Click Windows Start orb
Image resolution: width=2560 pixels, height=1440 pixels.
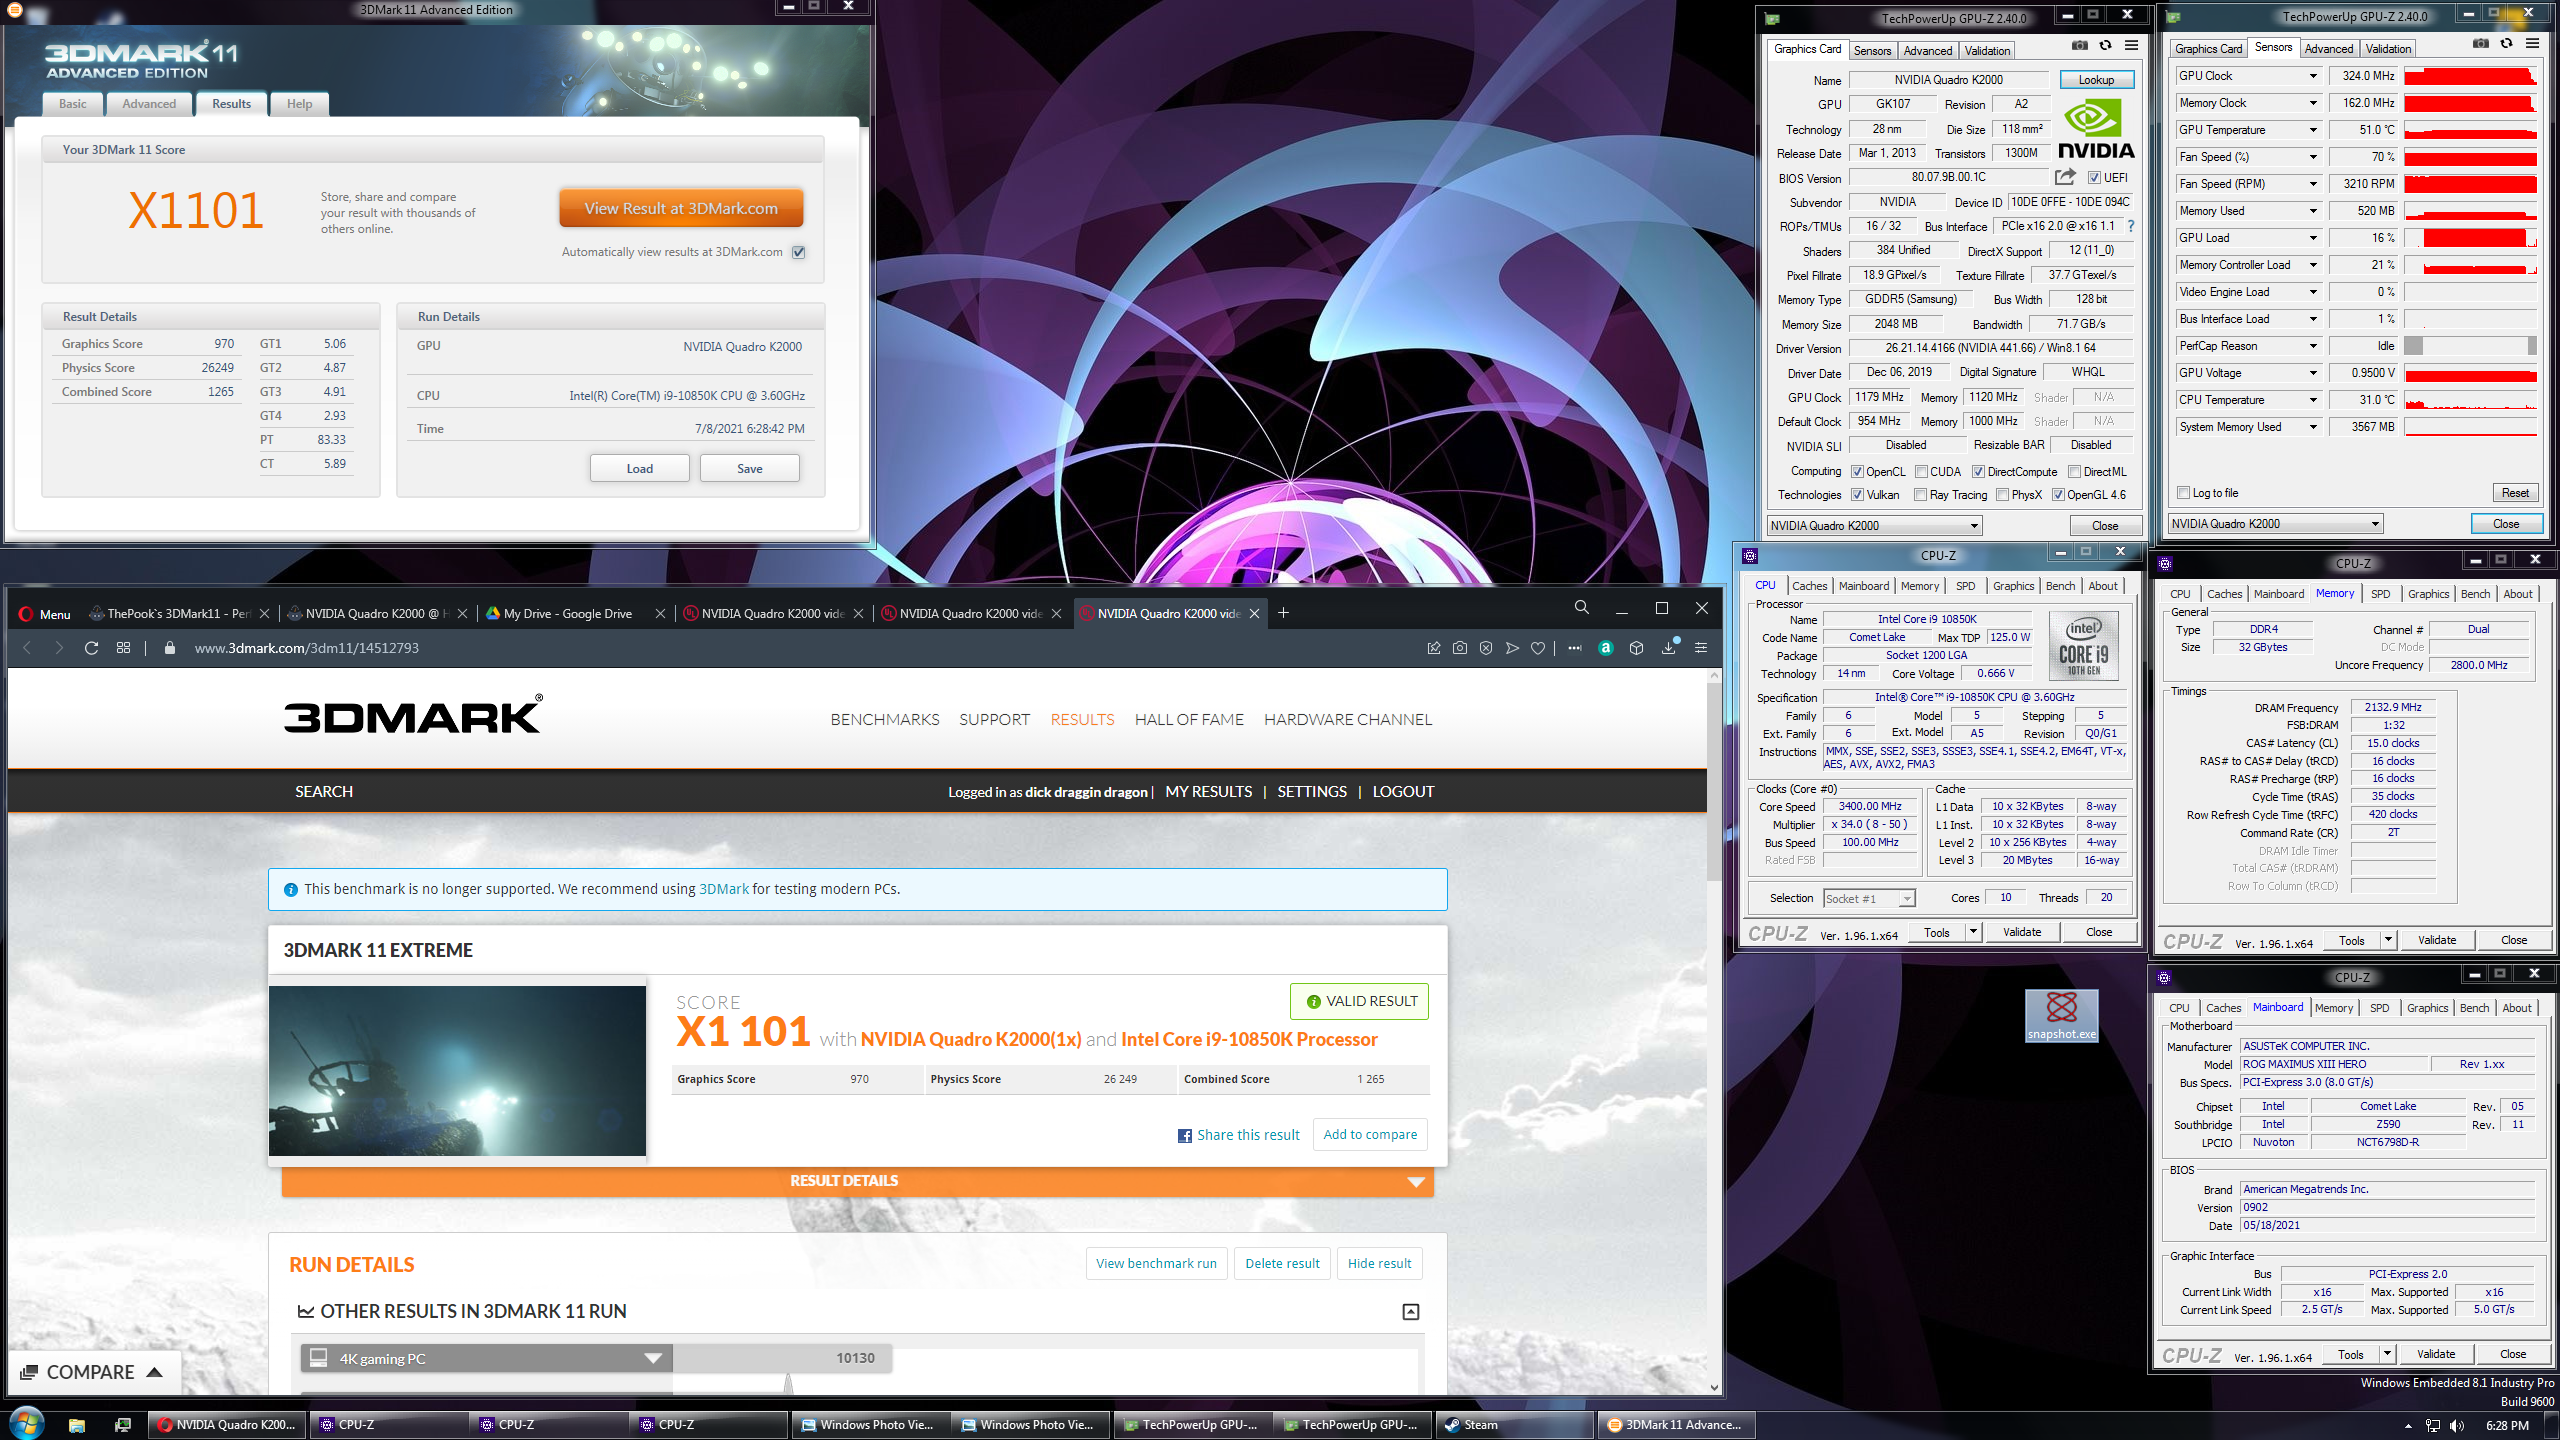26,1424
